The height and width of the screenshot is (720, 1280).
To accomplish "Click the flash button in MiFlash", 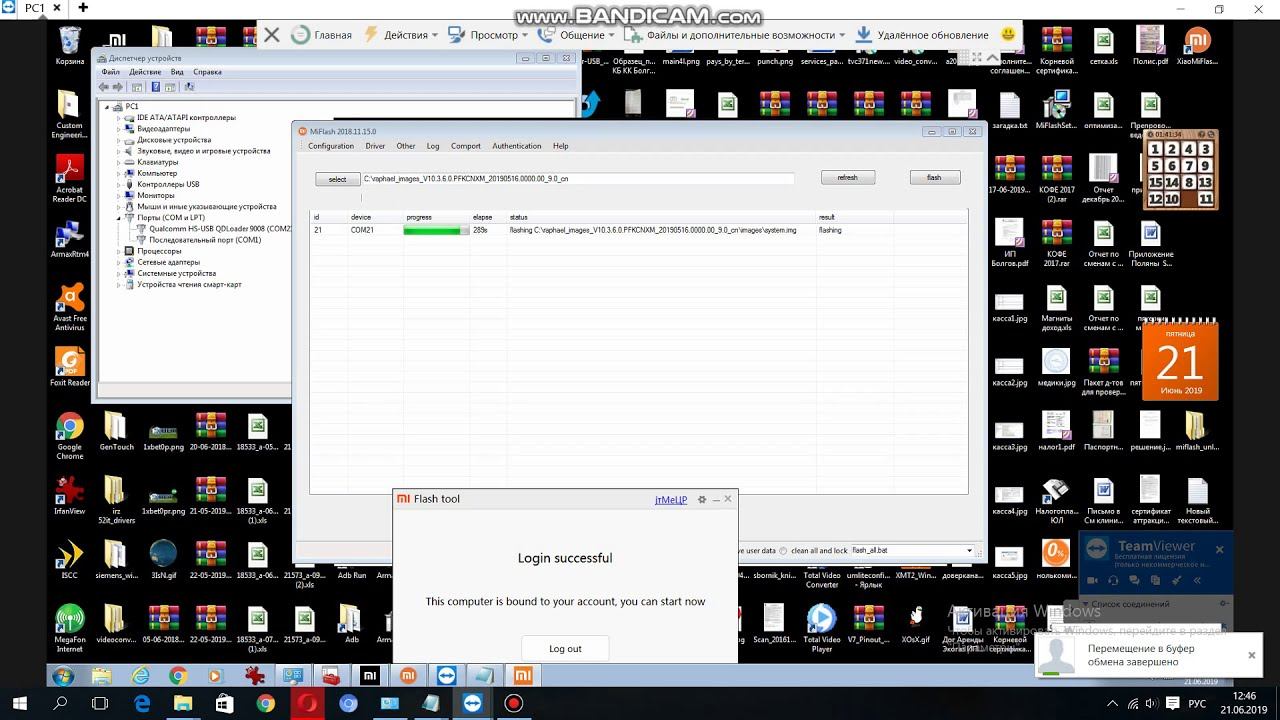I will pos(934,177).
